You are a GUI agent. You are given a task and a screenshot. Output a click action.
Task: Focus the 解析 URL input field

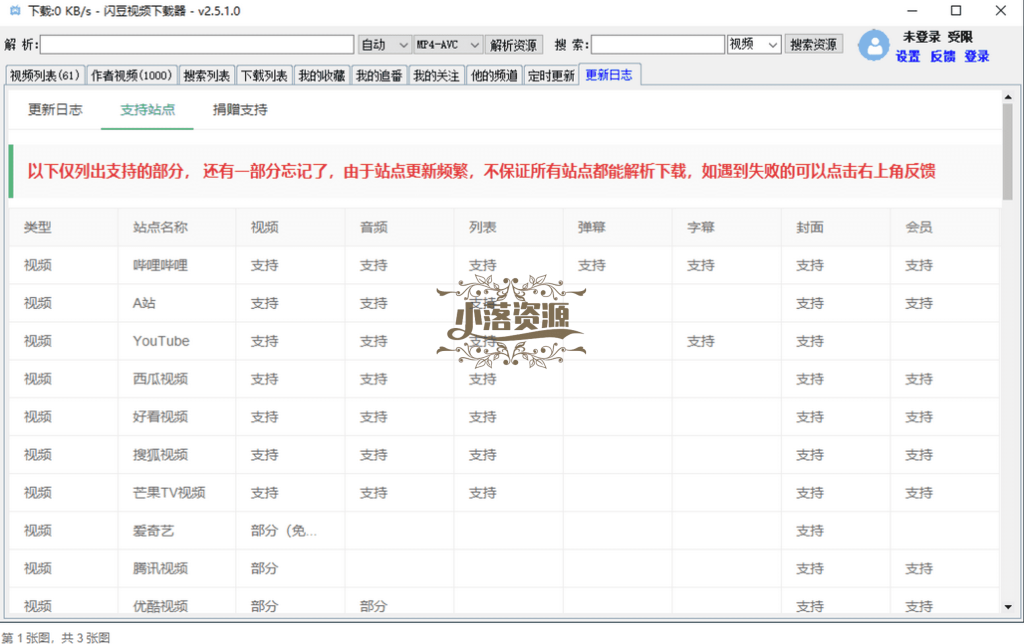point(197,44)
